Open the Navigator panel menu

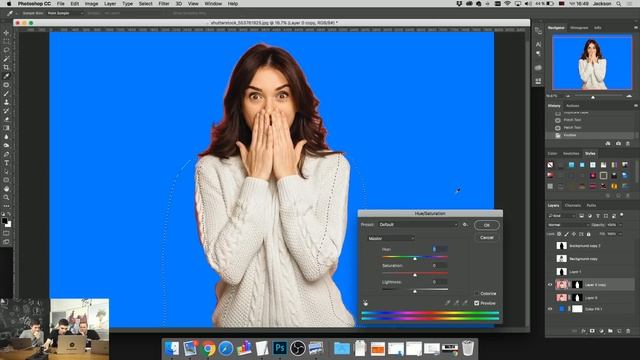[x=635, y=28]
